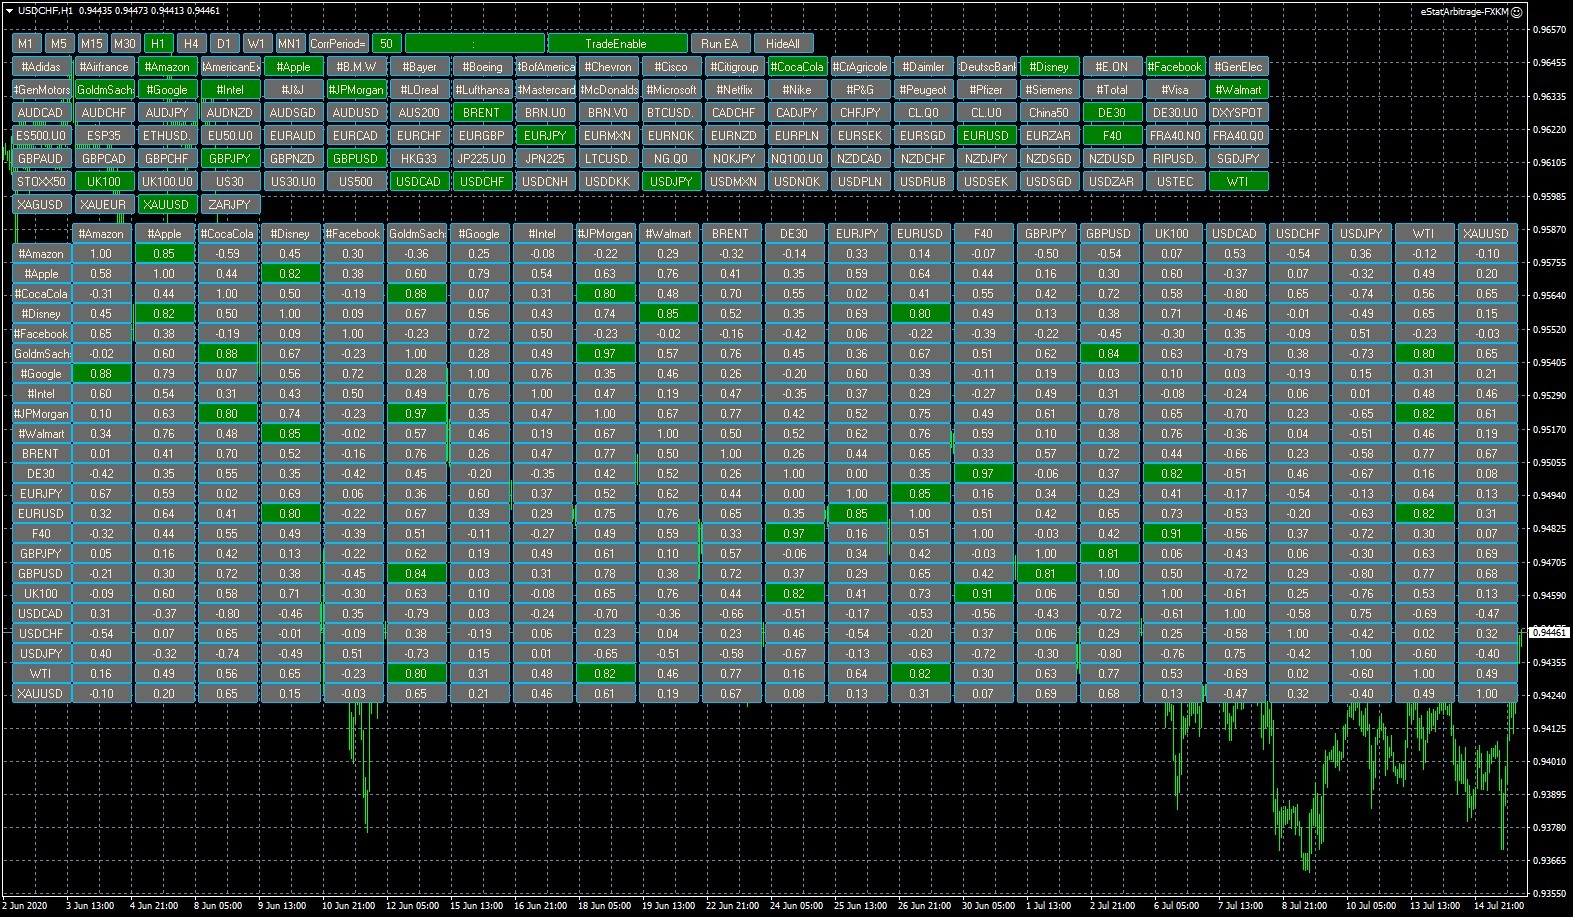This screenshot has height=917, width=1573.
Task: Toggle the #Chevron symbol button
Action: coord(608,67)
